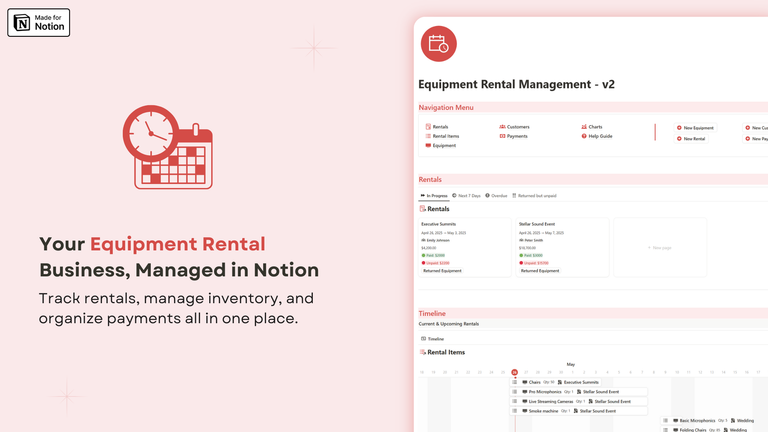Image resolution: width=768 pixels, height=432 pixels.
Task: Click the red today marker on timeline
Action: pyautogui.click(x=515, y=372)
